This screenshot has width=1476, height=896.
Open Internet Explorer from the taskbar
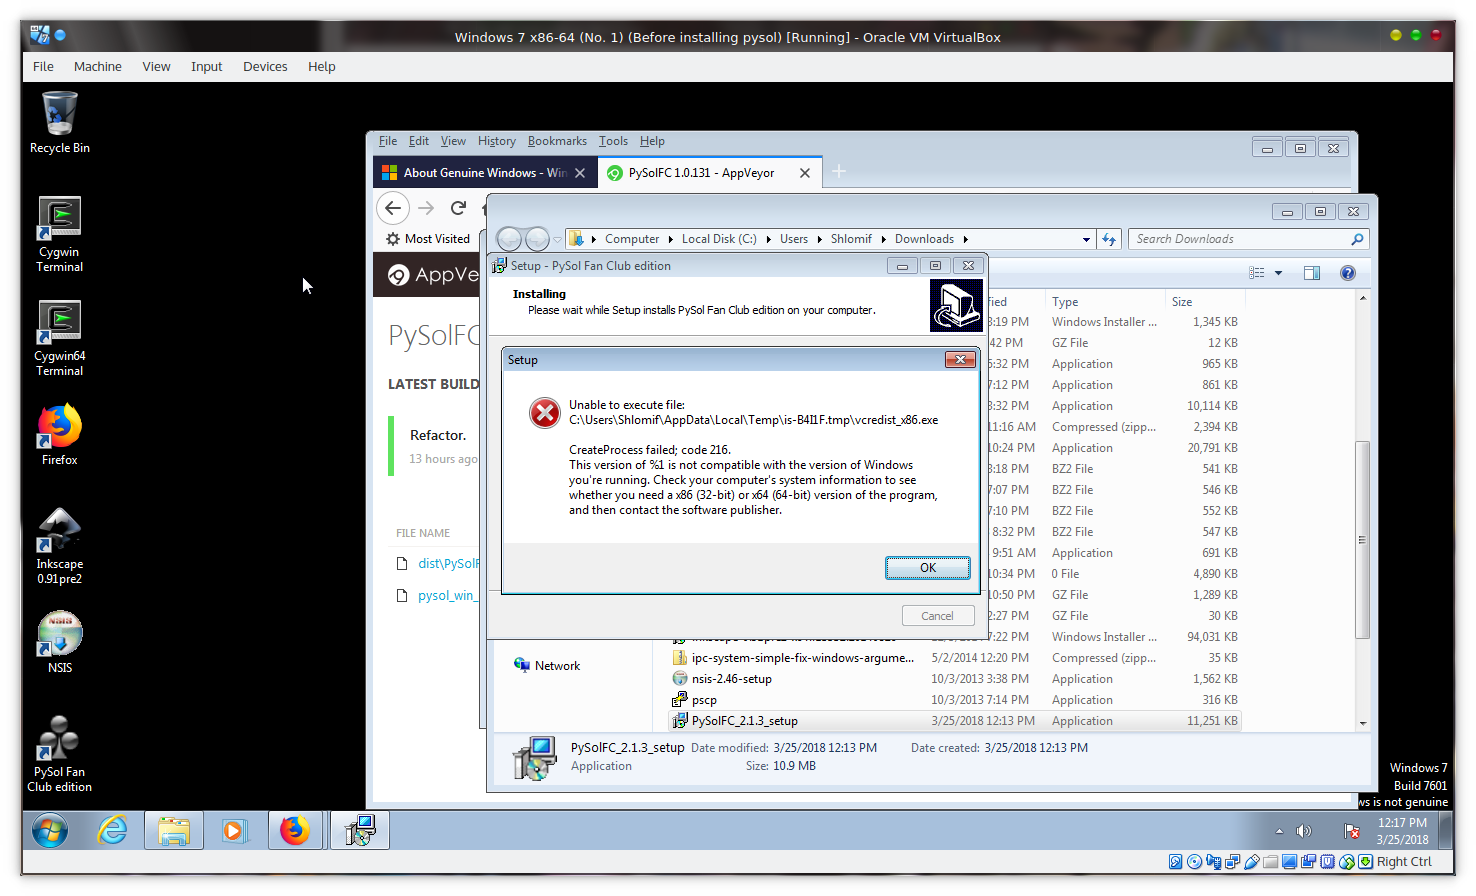[112, 830]
